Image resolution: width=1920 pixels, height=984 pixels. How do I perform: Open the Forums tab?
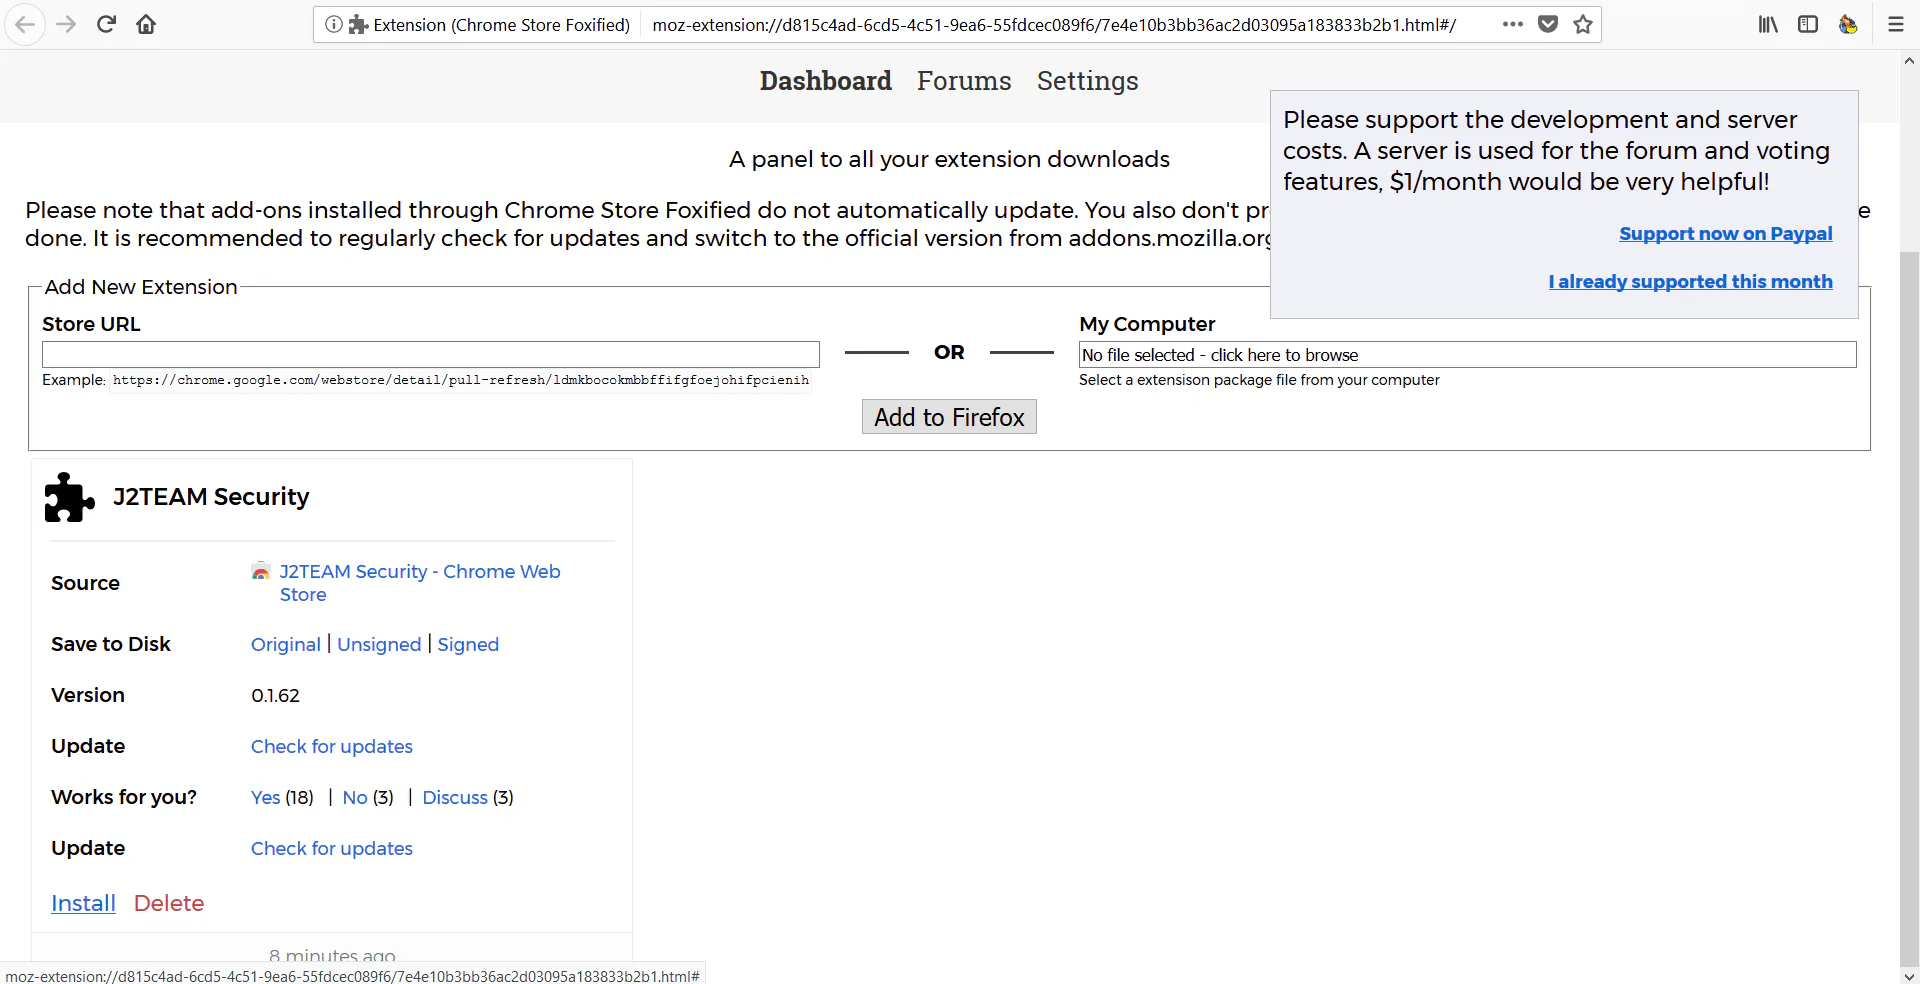(x=964, y=81)
